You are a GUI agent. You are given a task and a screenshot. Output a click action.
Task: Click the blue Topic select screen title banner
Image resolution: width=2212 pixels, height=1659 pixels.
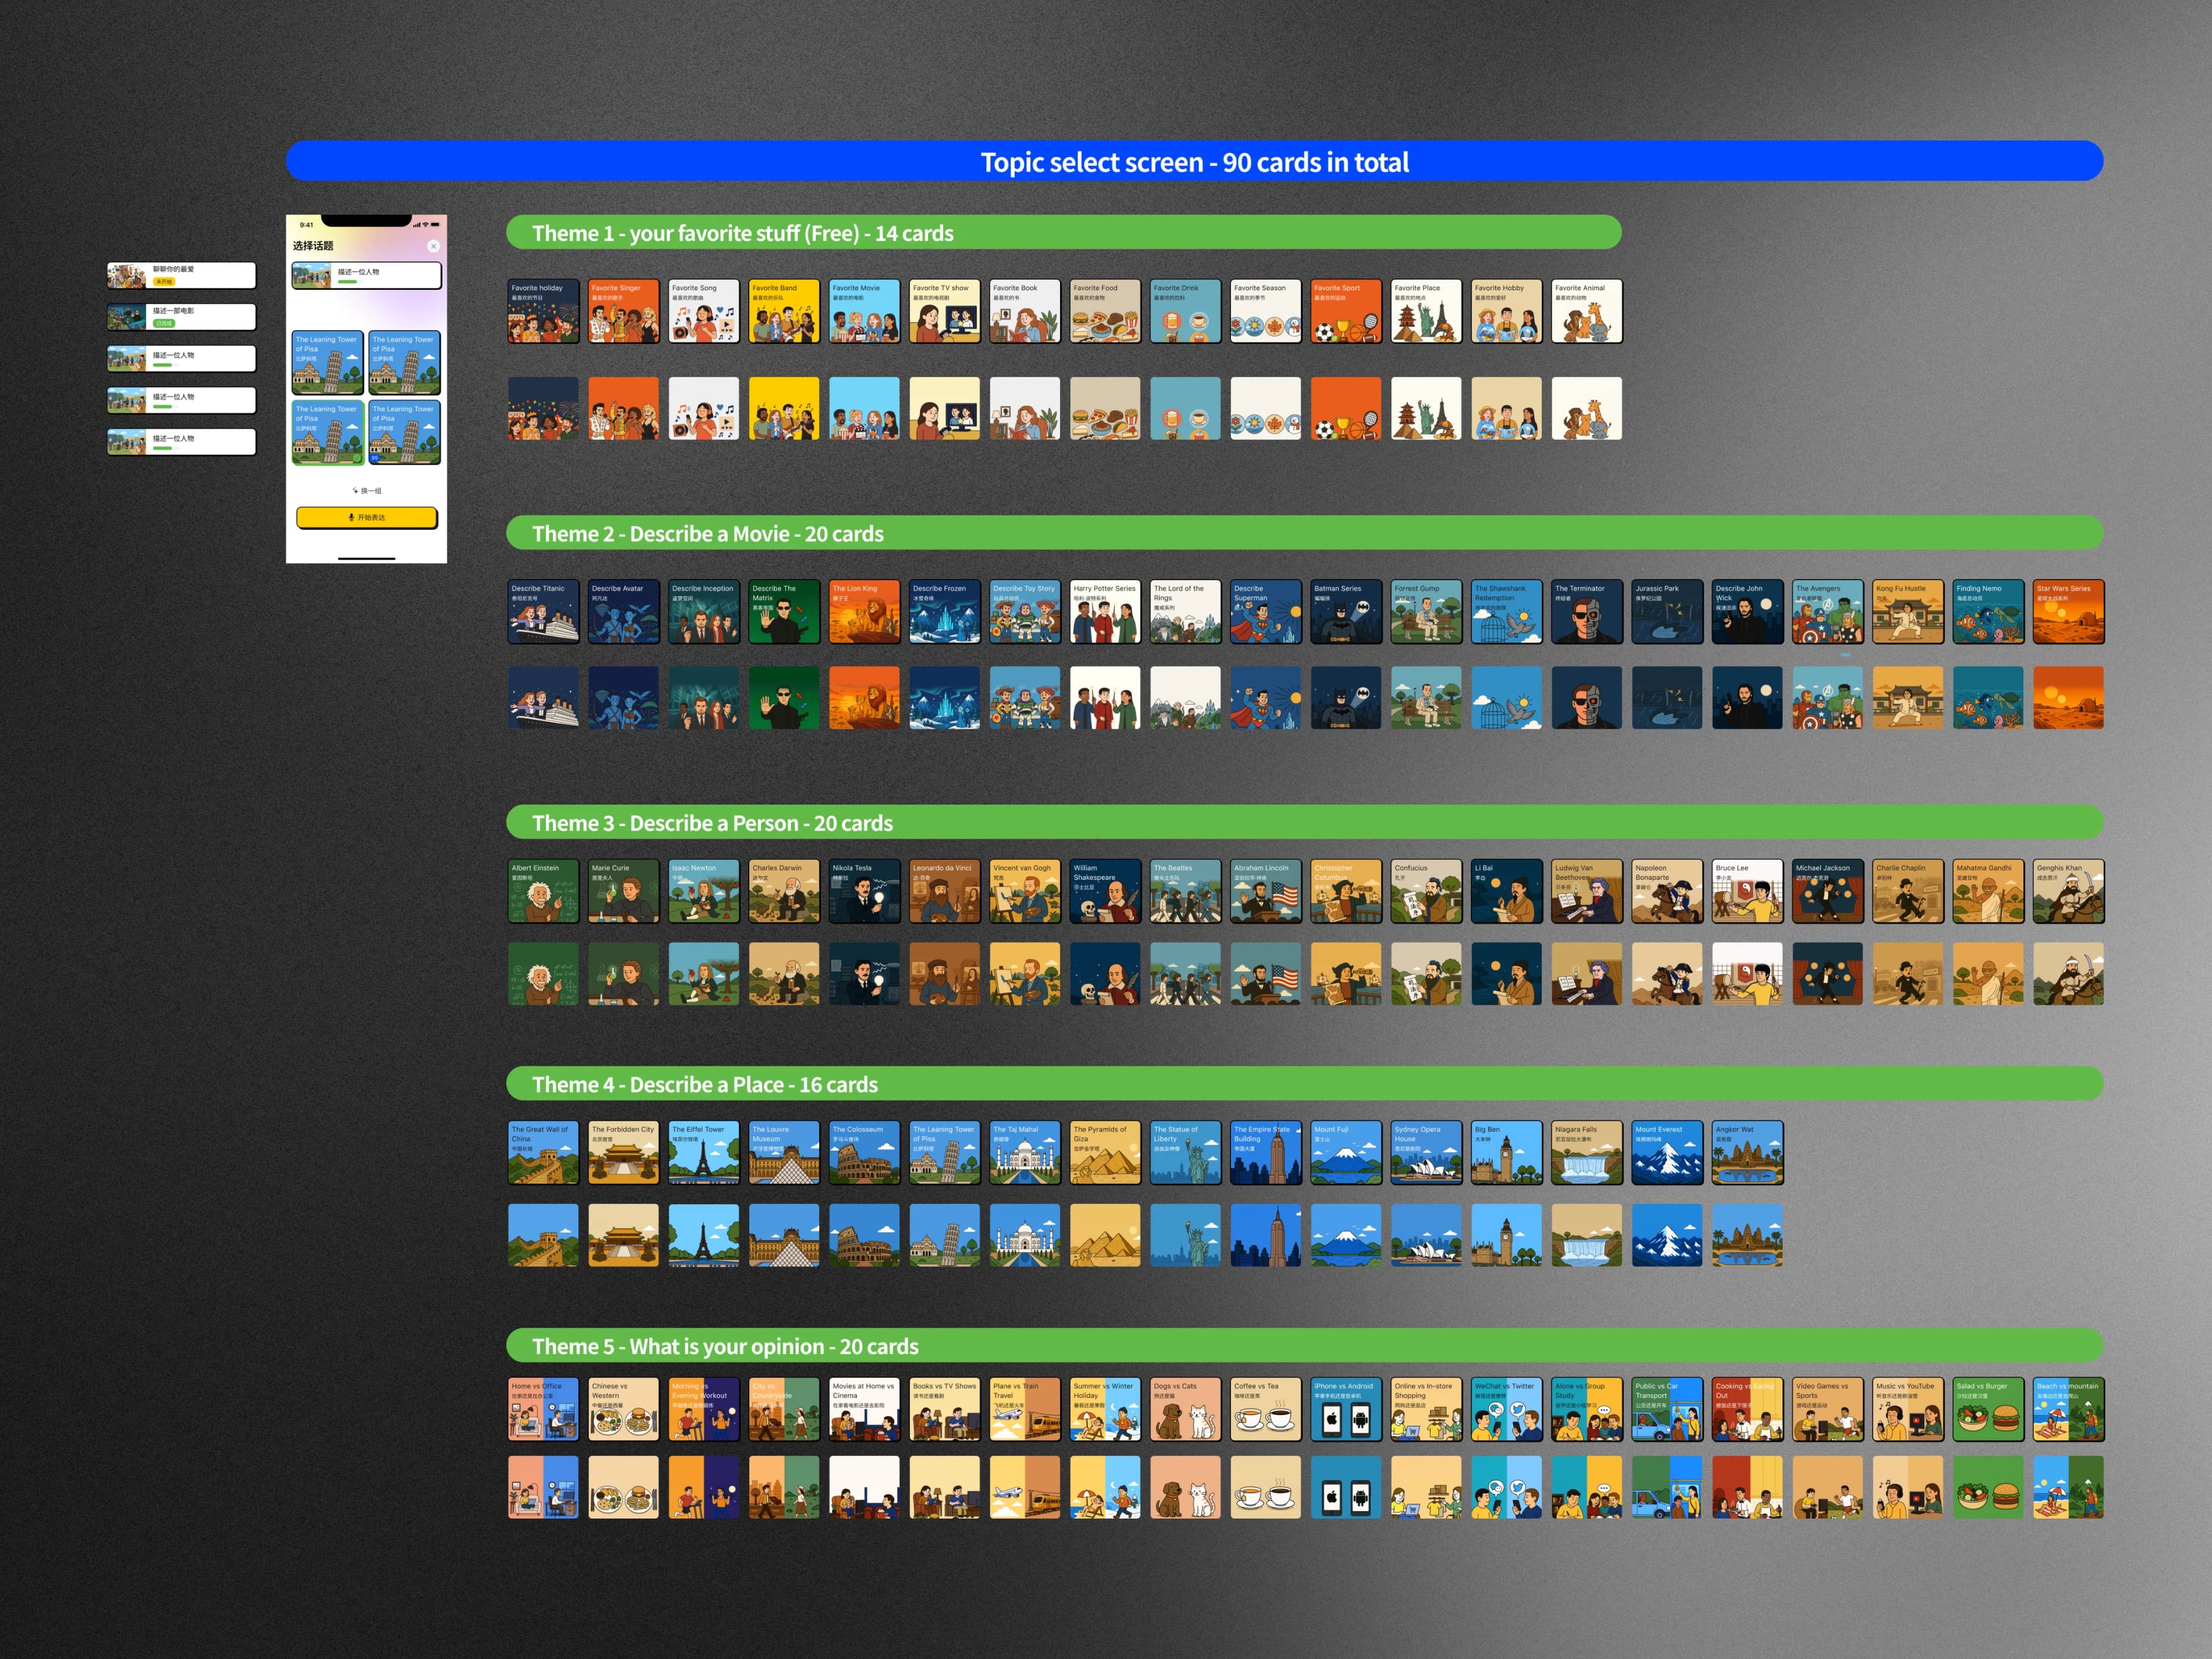click(1194, 161)
